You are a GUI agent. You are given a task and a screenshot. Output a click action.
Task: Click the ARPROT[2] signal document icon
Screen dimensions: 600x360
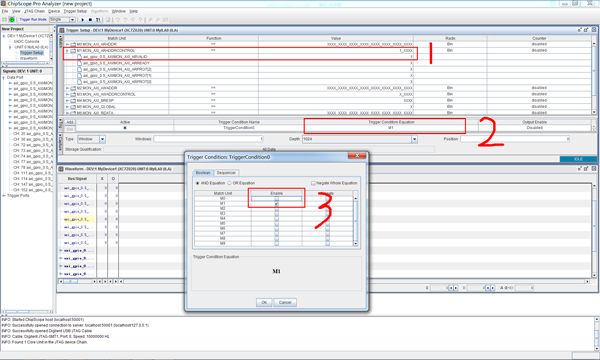tap(80, 69)
